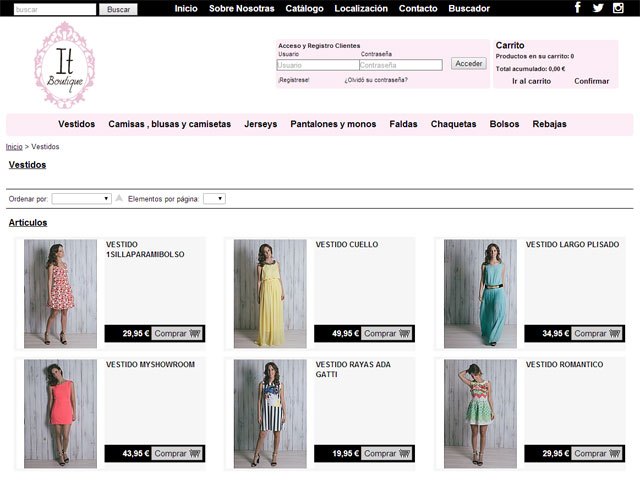The height and width of the screenshot is (480, 640).
Task: Focus the Usuario input field
Action: [x=317, y=65]
